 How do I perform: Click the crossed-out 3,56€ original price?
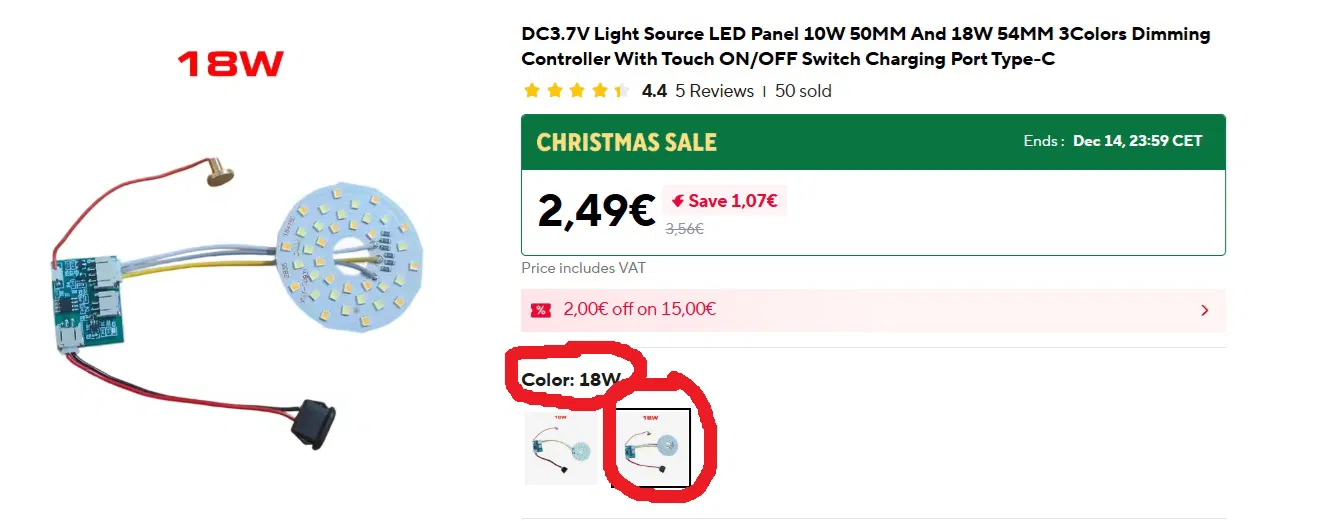click(685, 229)
